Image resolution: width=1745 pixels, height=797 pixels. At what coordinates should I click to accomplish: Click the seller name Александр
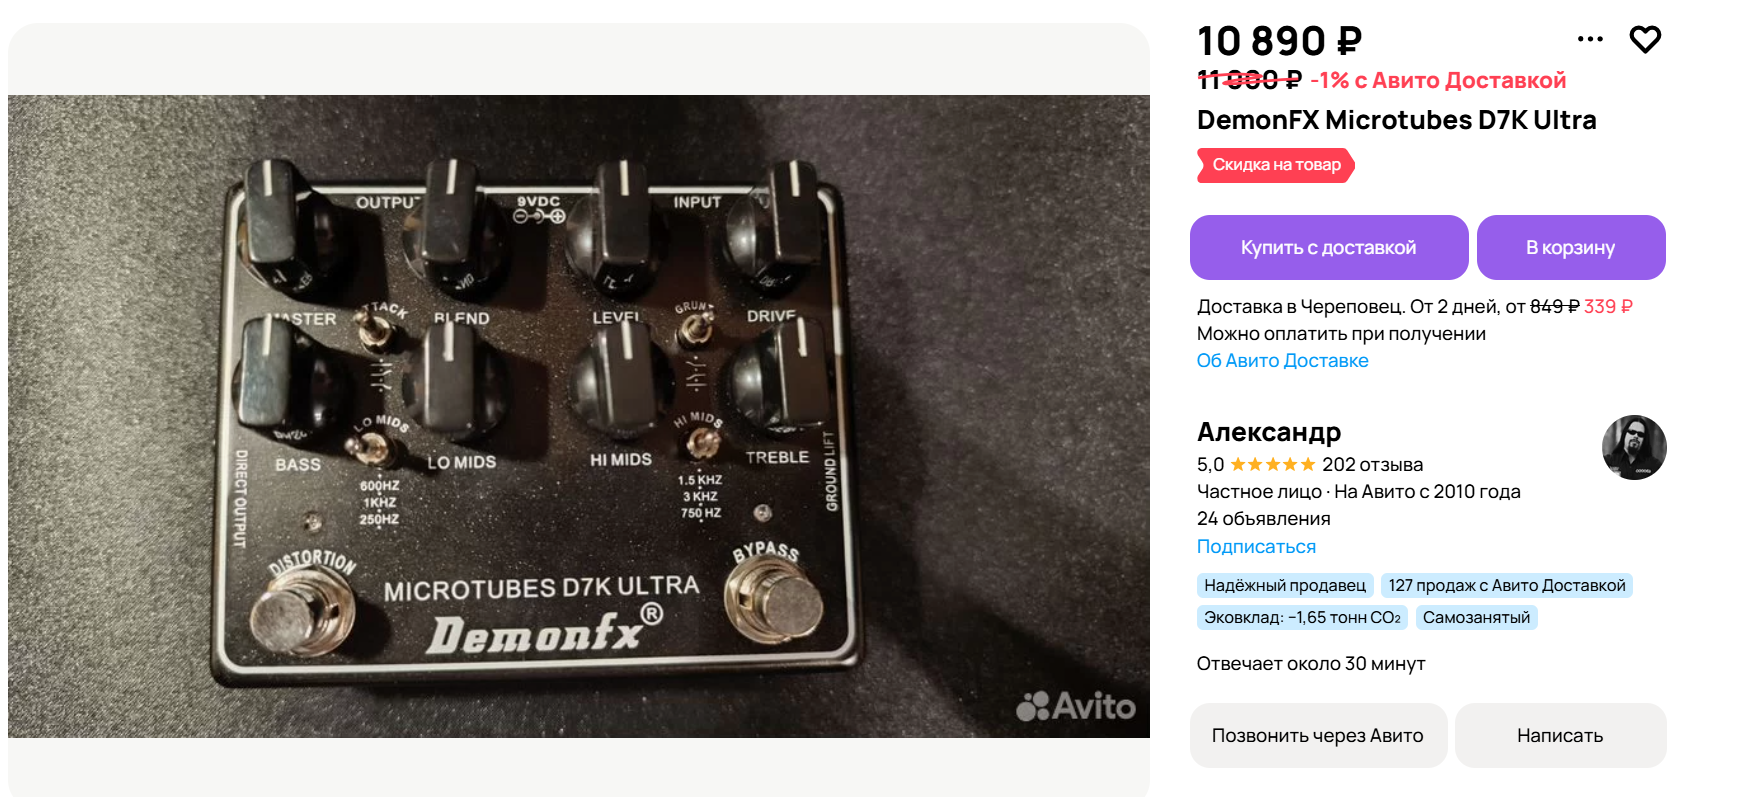tap(1269, 432)
